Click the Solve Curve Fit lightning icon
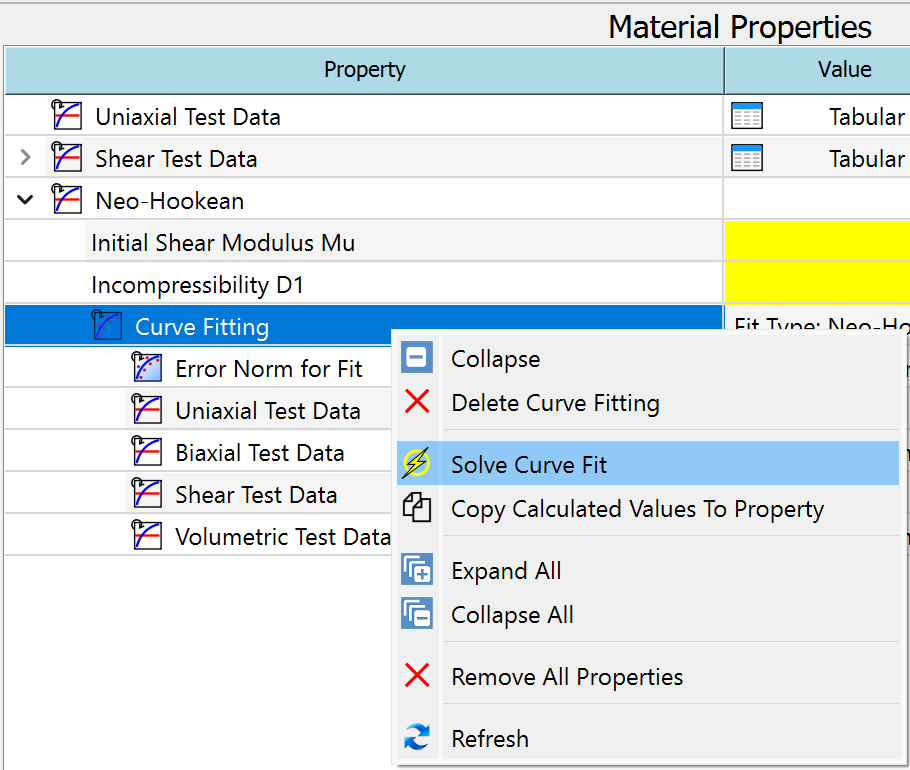This screenshot has width=910, height=770. (x=417, y=464)
